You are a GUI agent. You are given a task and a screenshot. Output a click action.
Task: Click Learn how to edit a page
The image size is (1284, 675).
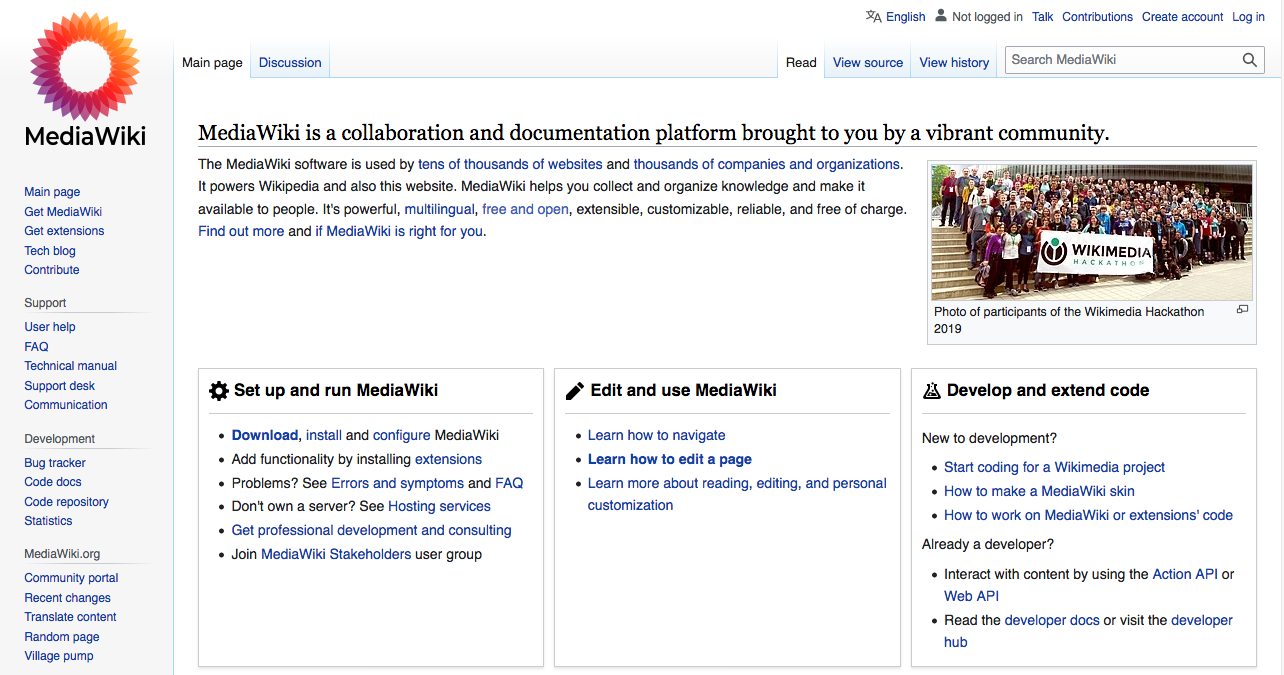click(x=670, y=459)
